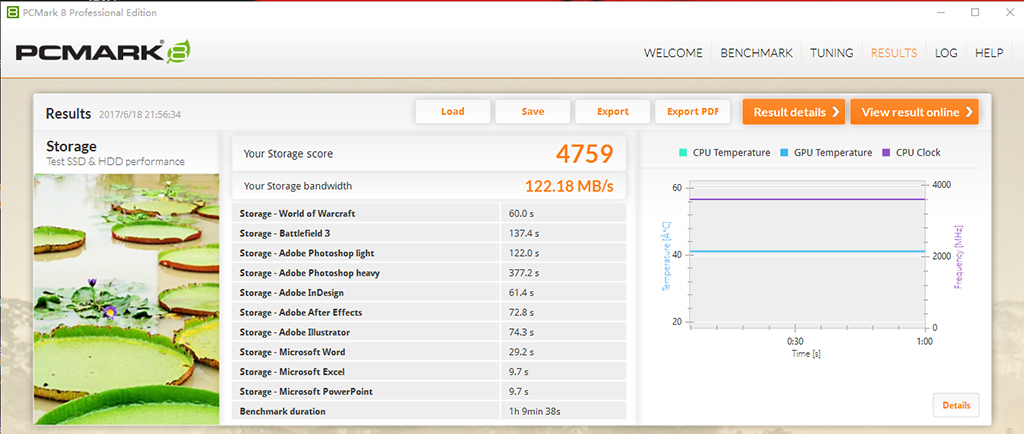Select Storage - Adobe InDesign row

tap(429, 292)
